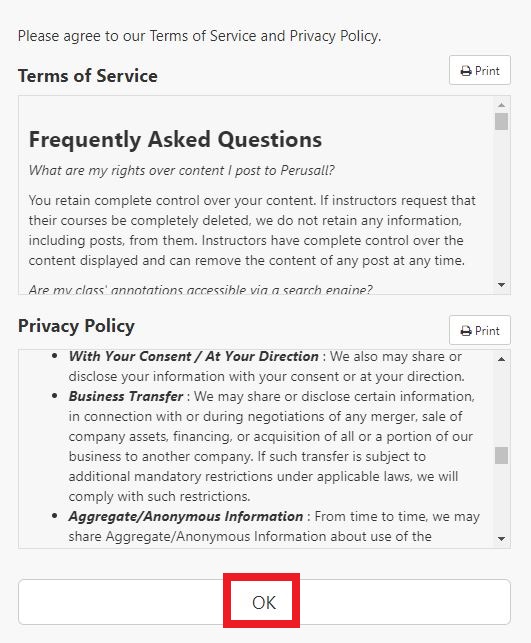Print the Terms of Service
531x643 pixels.
point(480,71)
